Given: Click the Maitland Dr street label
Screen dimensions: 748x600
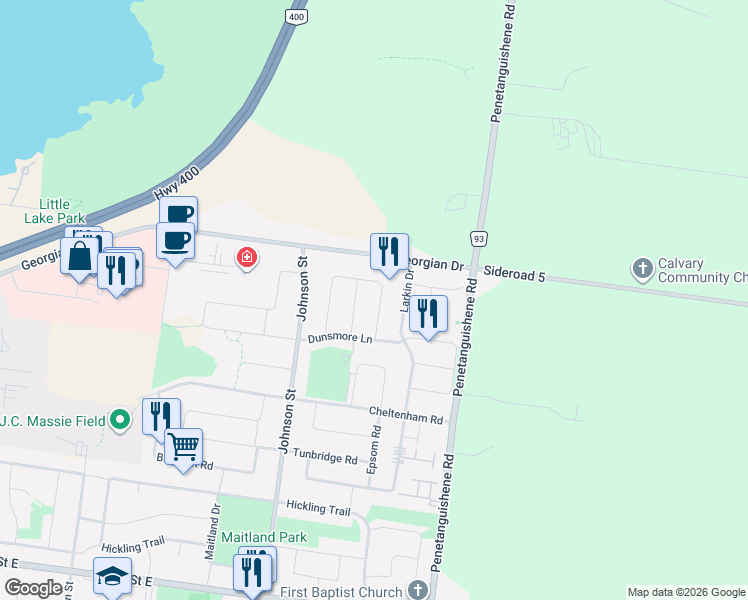Looking at the screenshot, I should (x=213, y=532).
